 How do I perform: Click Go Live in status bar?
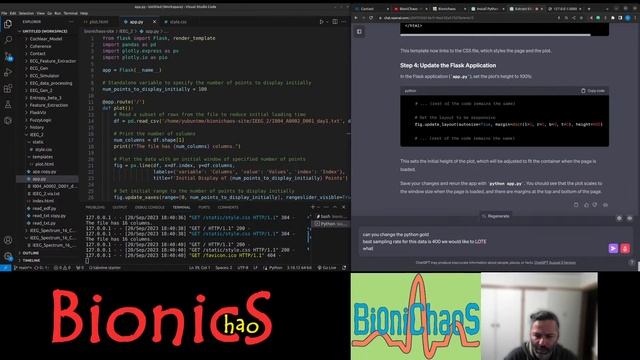point(327,268)
